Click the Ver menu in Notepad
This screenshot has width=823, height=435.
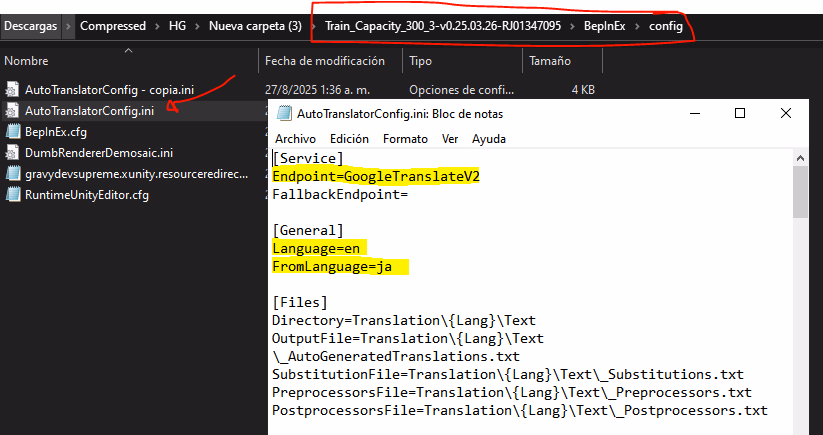(x=450, y=139)
